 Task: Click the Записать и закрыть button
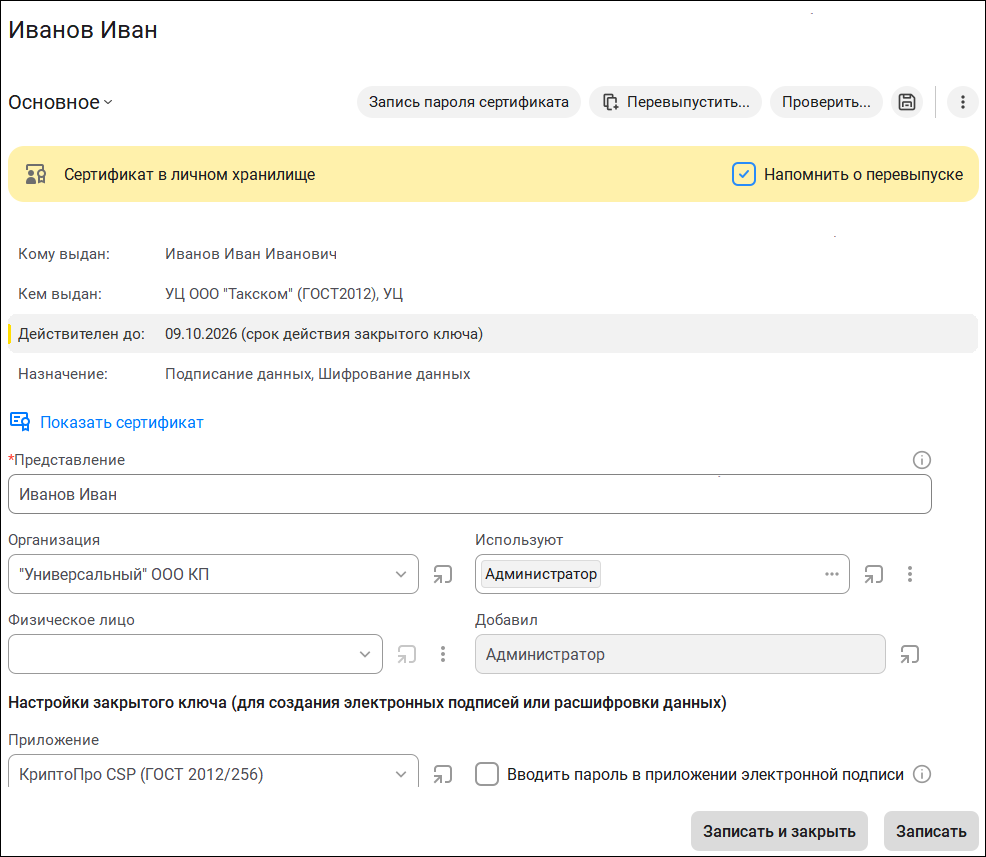(x=779, y=831)
